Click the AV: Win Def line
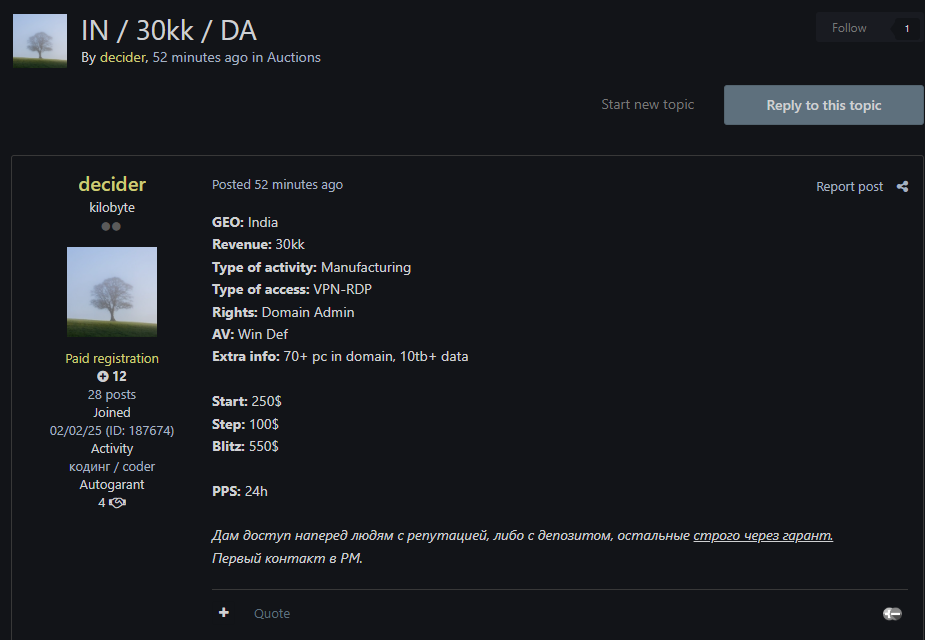This screenshot has width=925, height=640. pyautogui.click(x=250, y=334)
